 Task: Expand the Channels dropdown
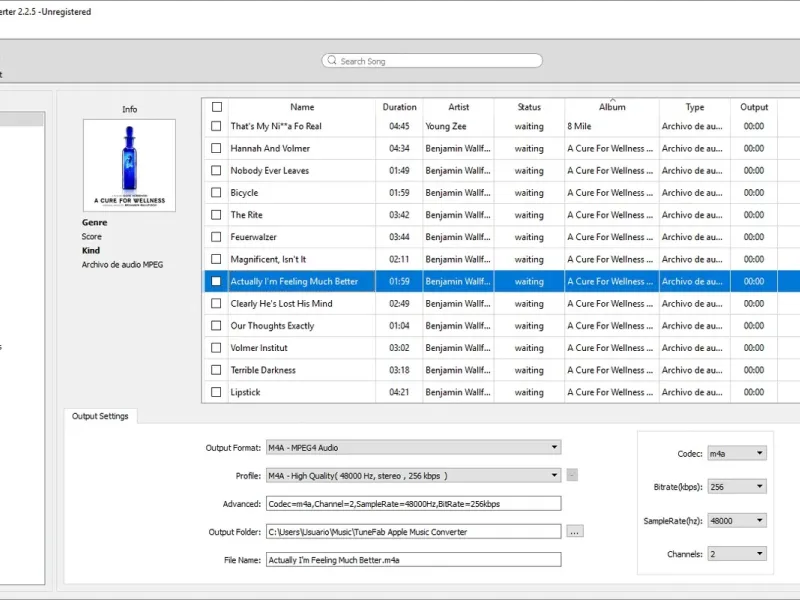[736, 554]
